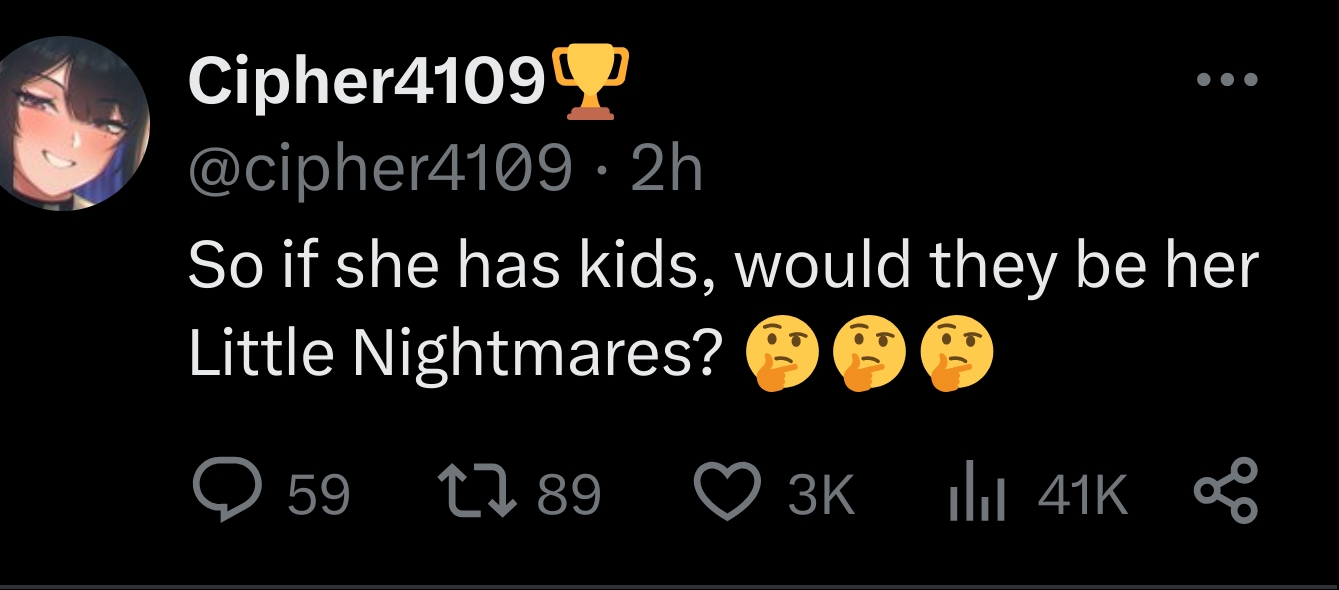Click the @cipher4109 handle
Image resolution: width=1339 pixels, height=590 pixels.
(379, 172)
